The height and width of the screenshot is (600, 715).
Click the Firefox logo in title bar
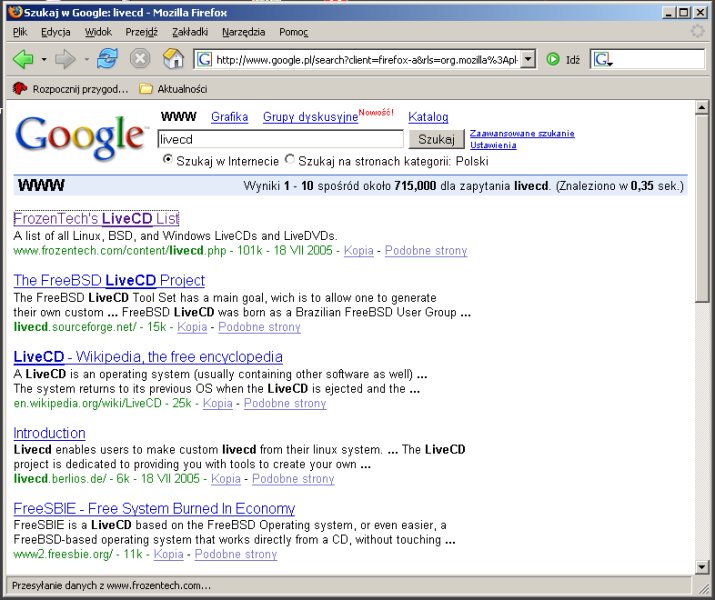[x=15, y=11]
